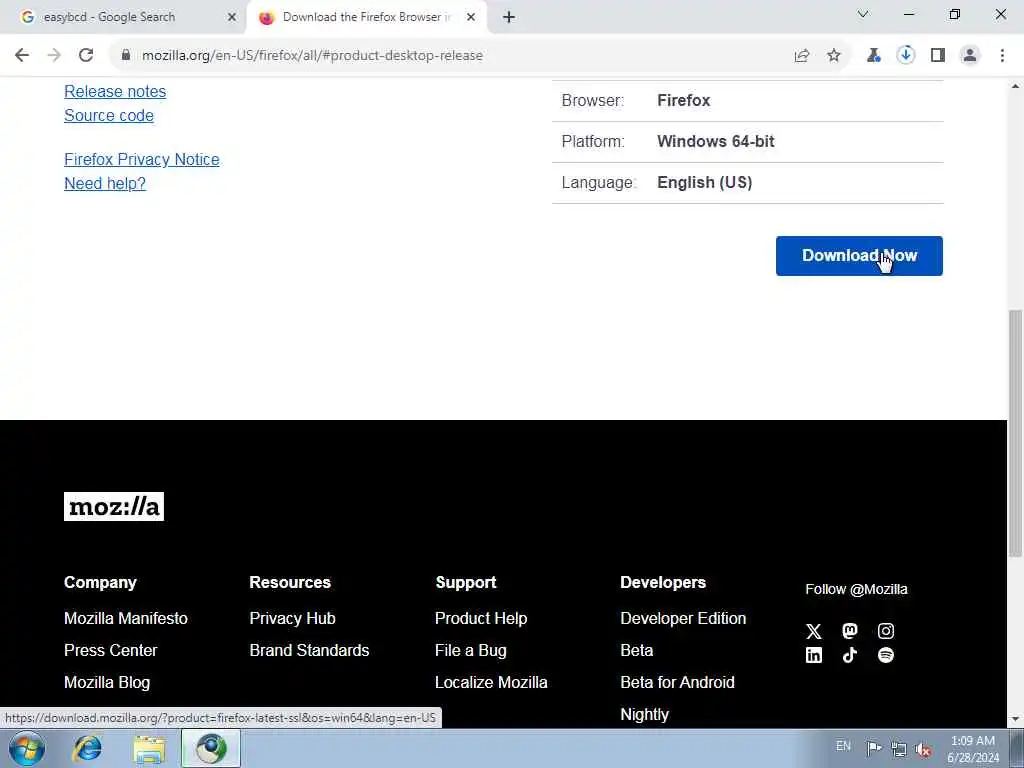The image size is (1024, 768).
Task: Click the Download Now button
Action: coord(859,256)
